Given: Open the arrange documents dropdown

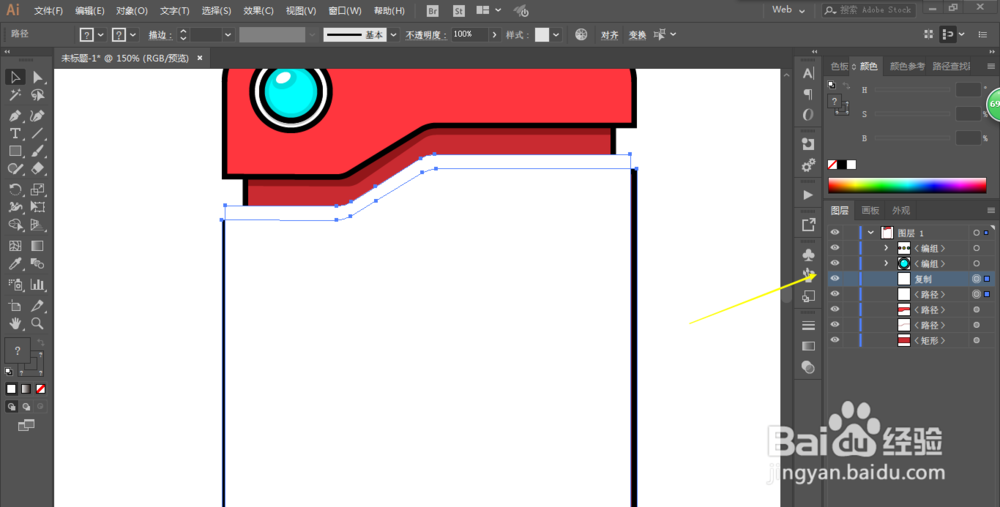Looking at the screenshot, I should (x=489, y=10).
